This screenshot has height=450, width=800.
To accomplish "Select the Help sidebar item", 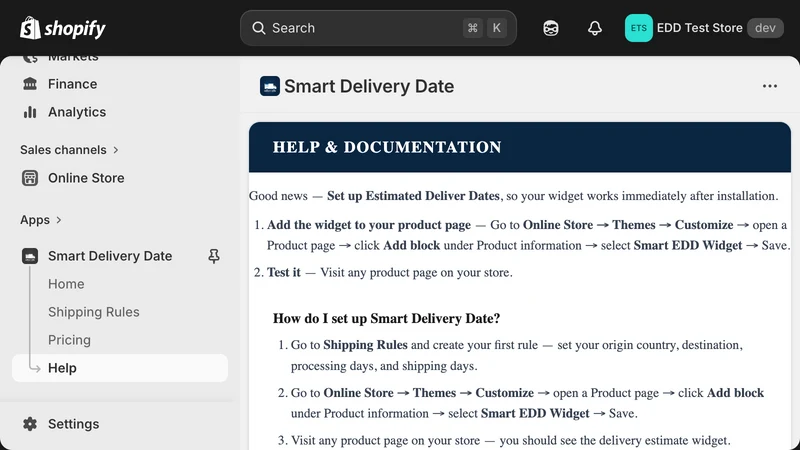I will coord(120,368).
